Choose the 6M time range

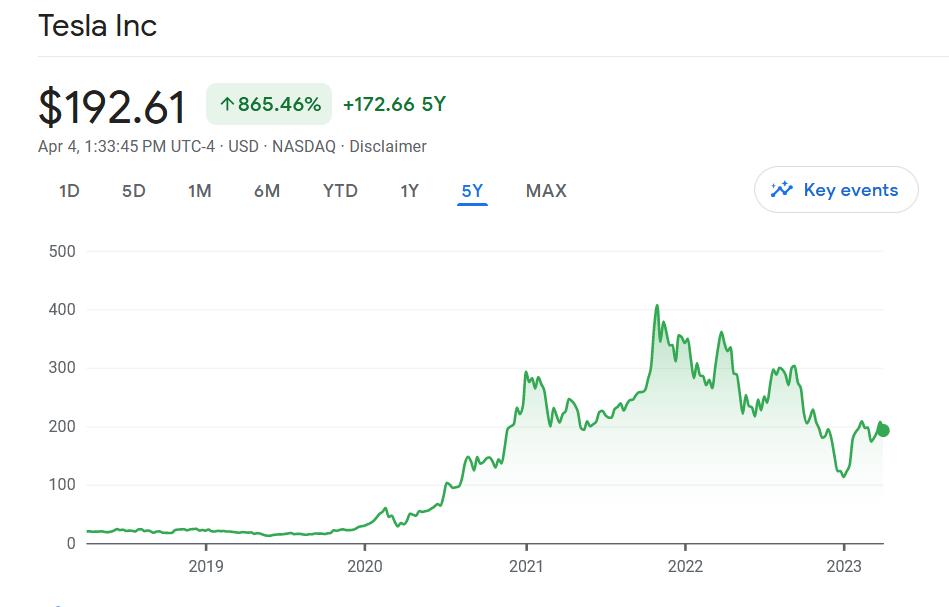[266, 191]
